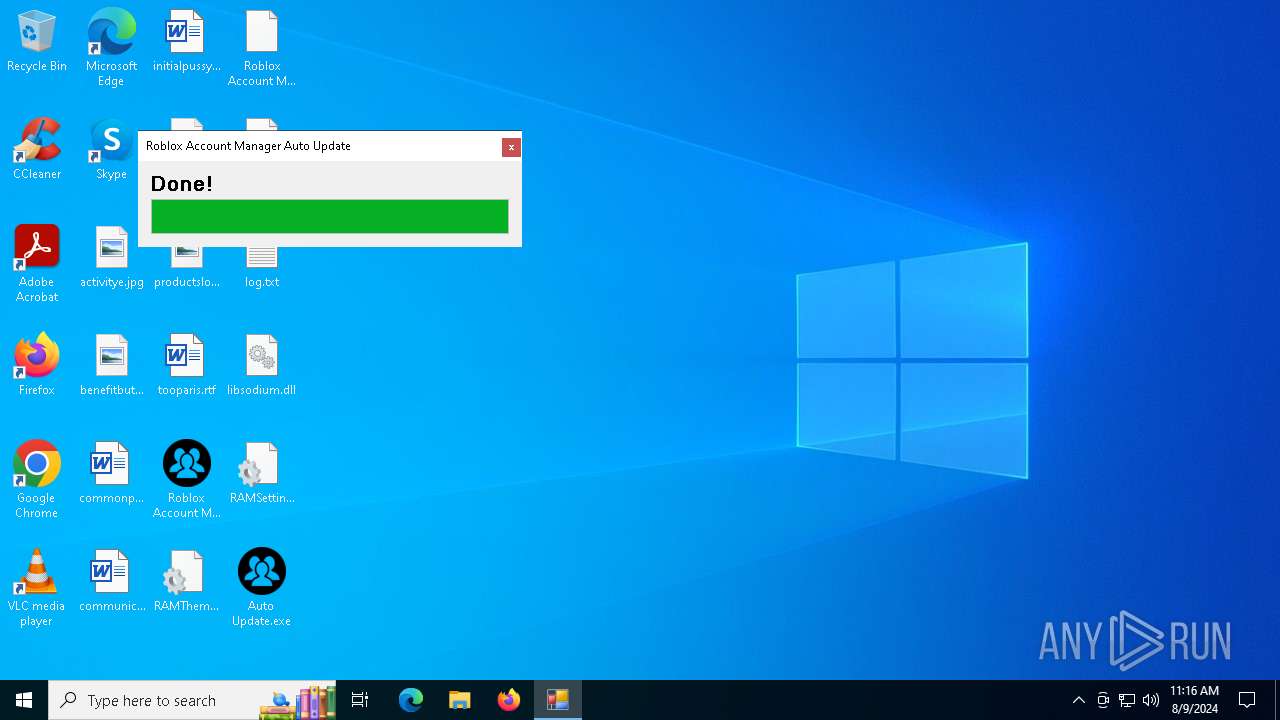Select the Firefox desktop shortcut
1280x720 pixels.
pos(37,366)
